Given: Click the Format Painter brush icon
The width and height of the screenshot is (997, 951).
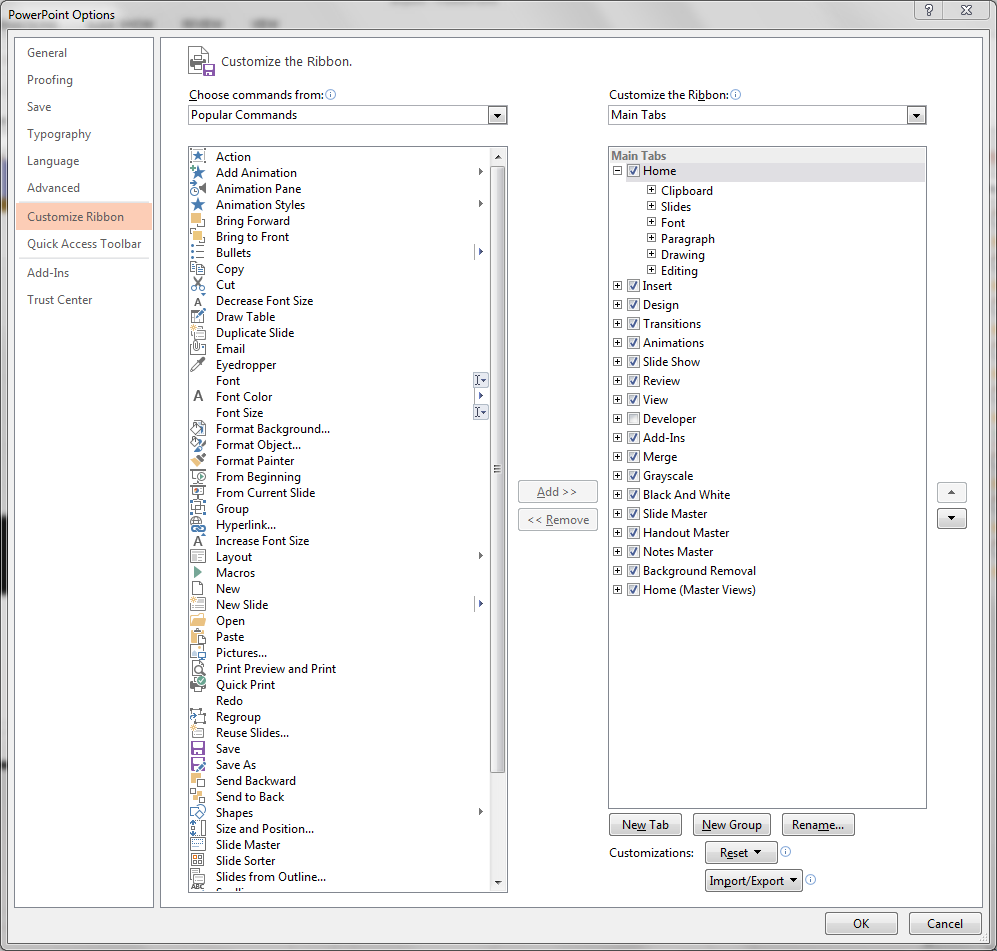Looking at the screenshot, I should click(198, 460).
